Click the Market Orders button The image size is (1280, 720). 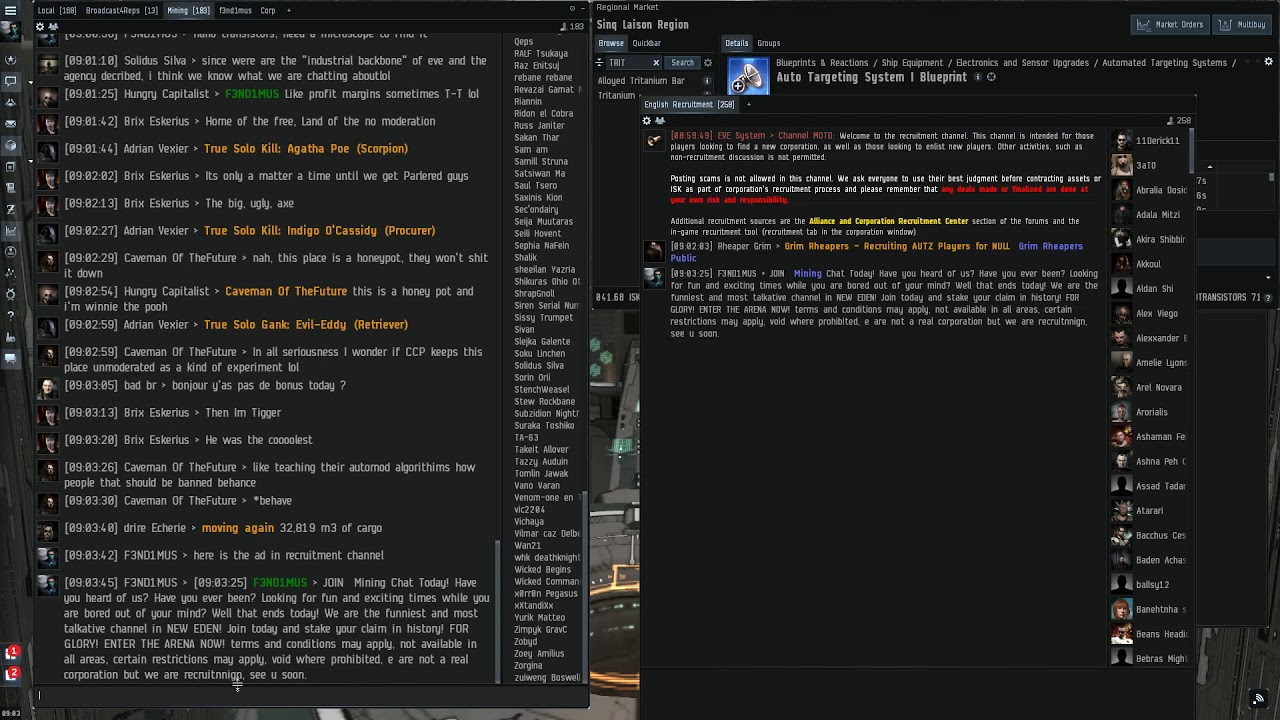1169,24
